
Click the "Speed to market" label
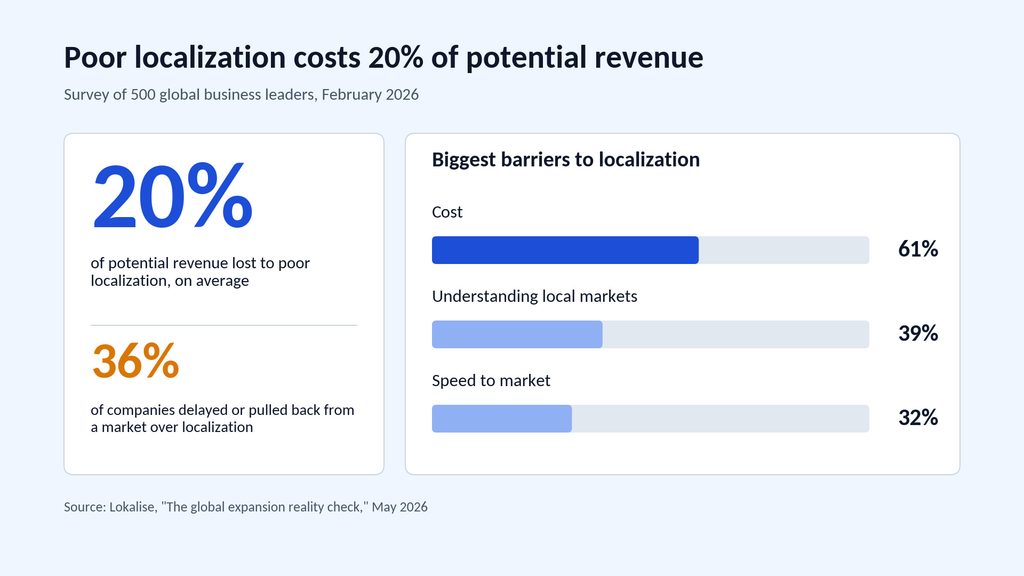tap(490, 381)
